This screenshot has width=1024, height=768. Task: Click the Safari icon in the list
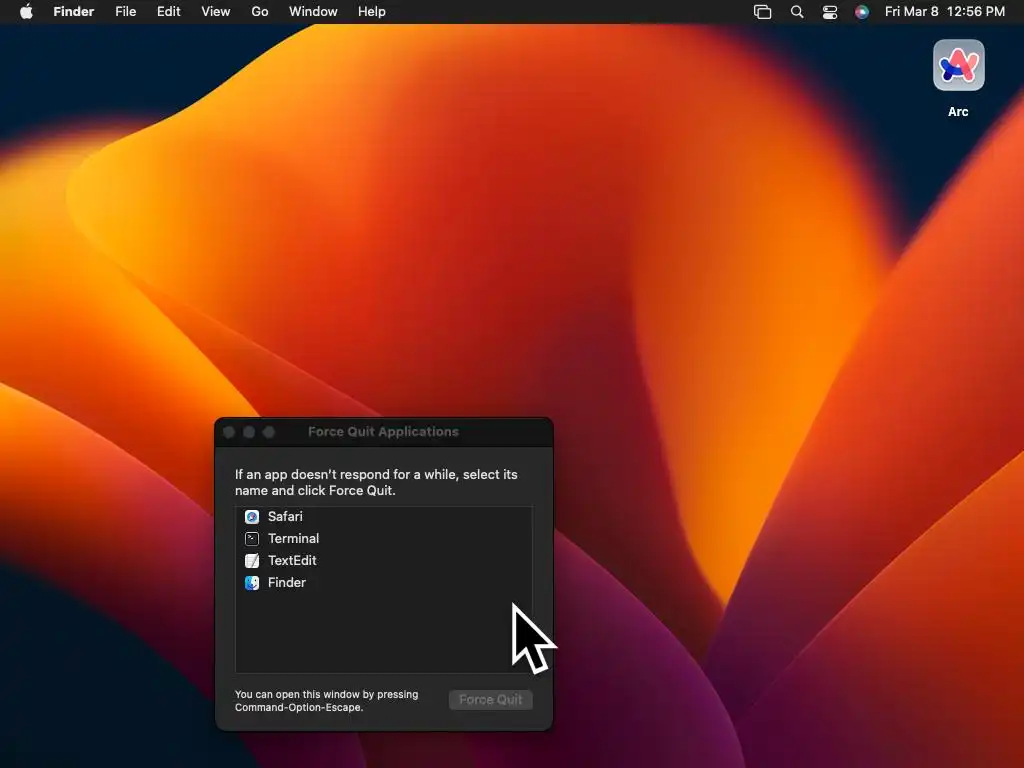pos(252,517)
